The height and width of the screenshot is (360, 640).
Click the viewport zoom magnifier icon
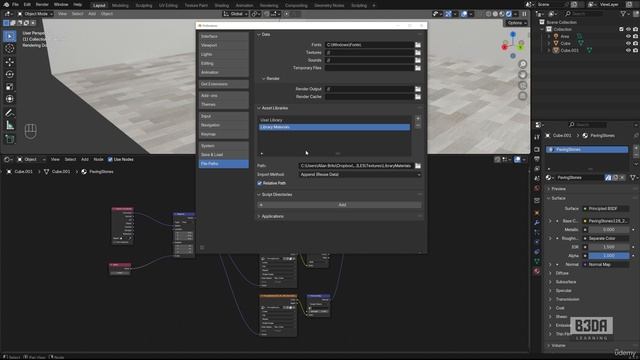[x=522, y=64]
